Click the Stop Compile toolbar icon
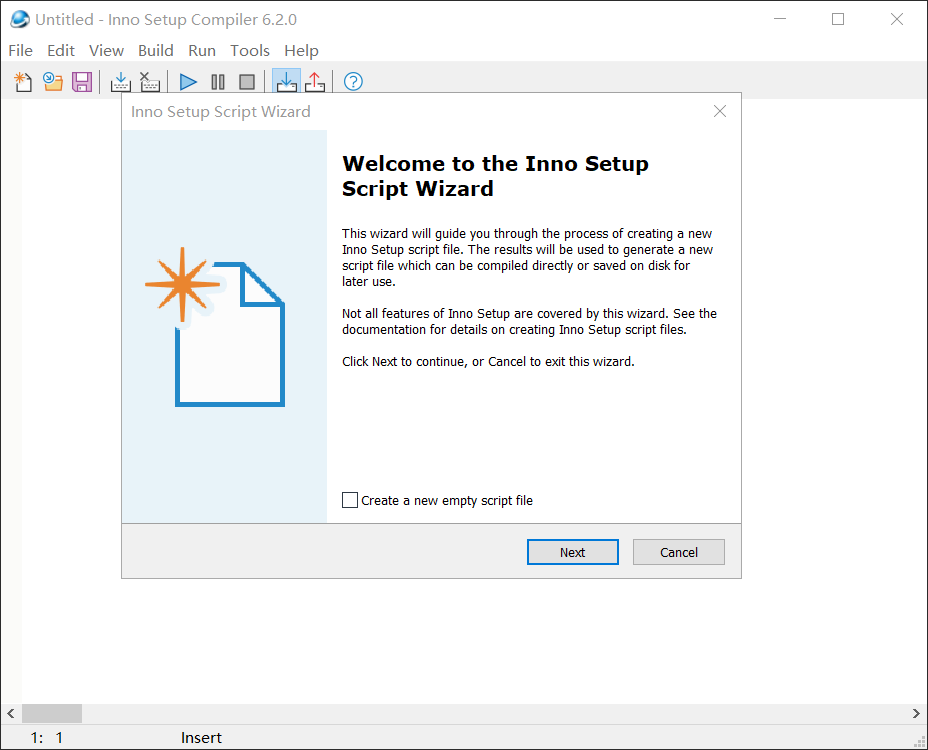Screen dimensions: 928x750 point(150,82)
